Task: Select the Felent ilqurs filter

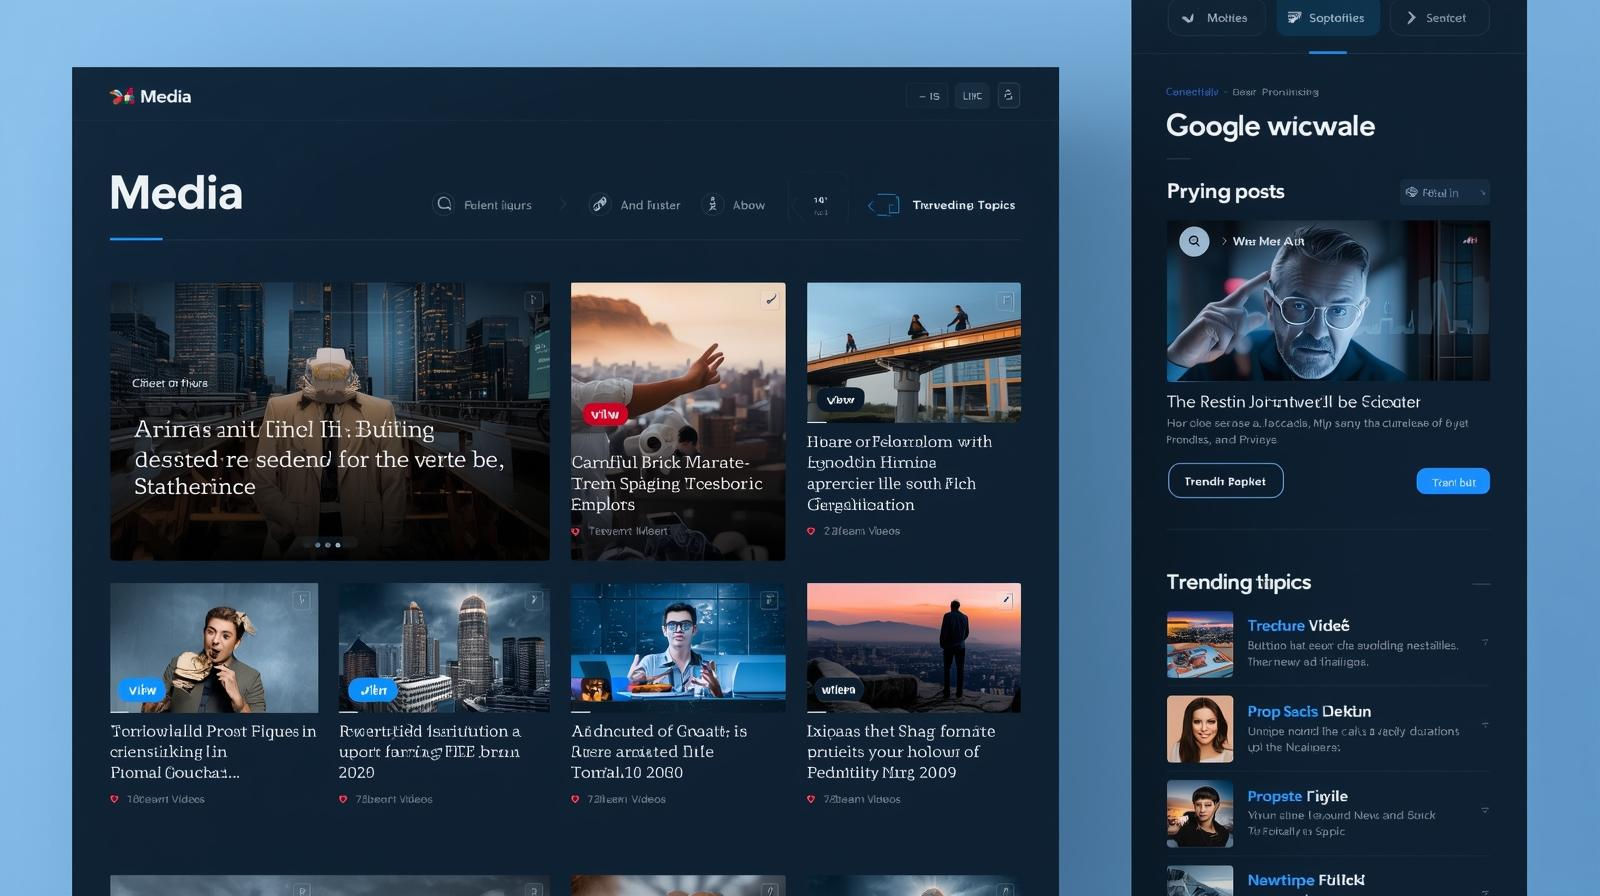Action: (483, 205)
